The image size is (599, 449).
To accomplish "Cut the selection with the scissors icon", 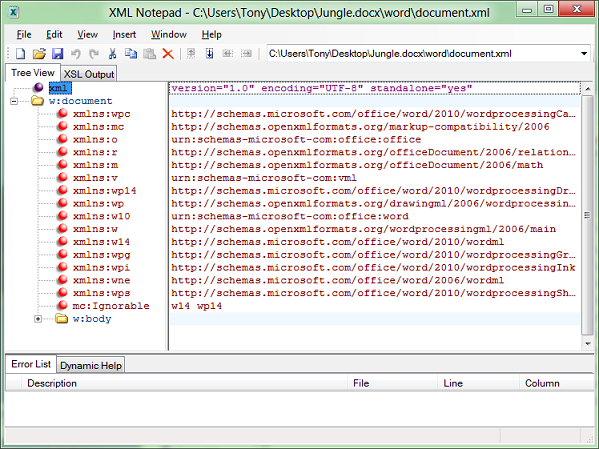I will [112, 54].
